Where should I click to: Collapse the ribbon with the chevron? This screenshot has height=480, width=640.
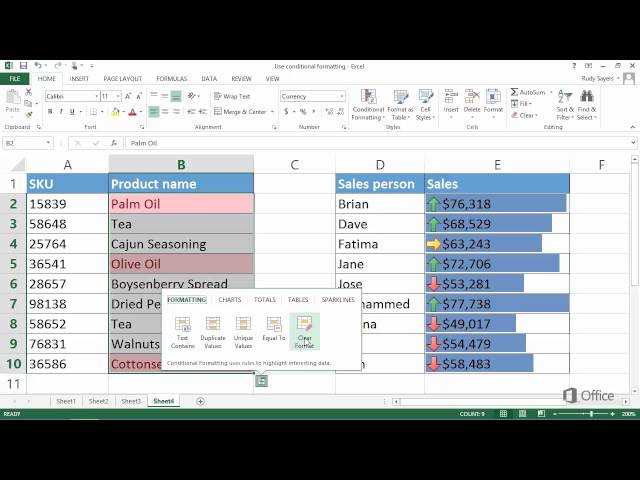(632, 127)
